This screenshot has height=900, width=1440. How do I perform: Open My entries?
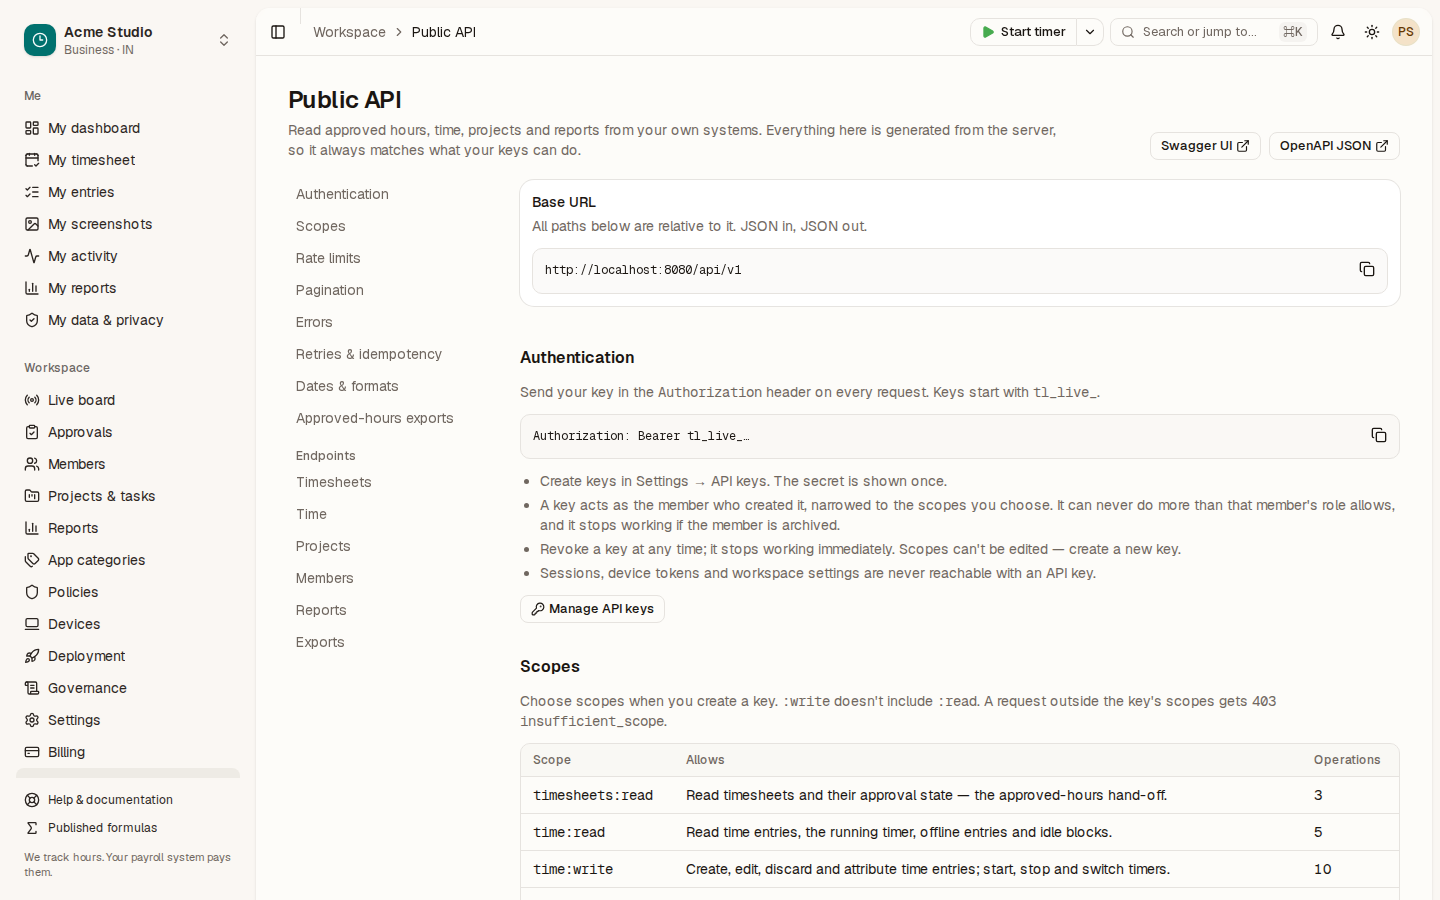tap(128, 192)
